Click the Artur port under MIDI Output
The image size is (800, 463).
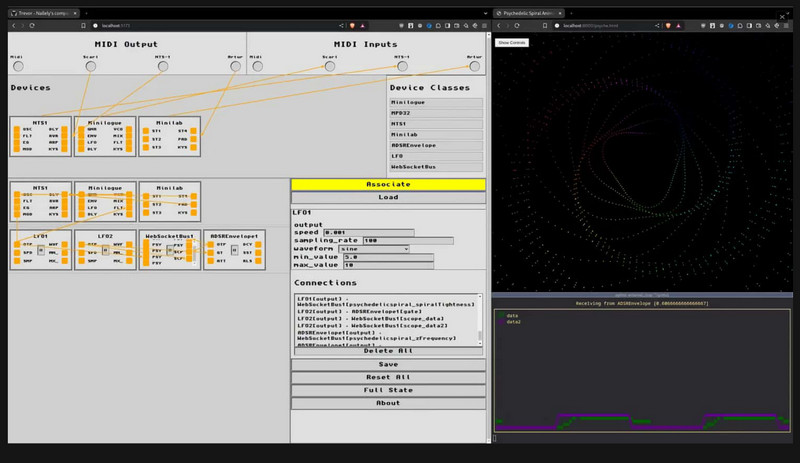pyautogui.click(x=235, y=66)
